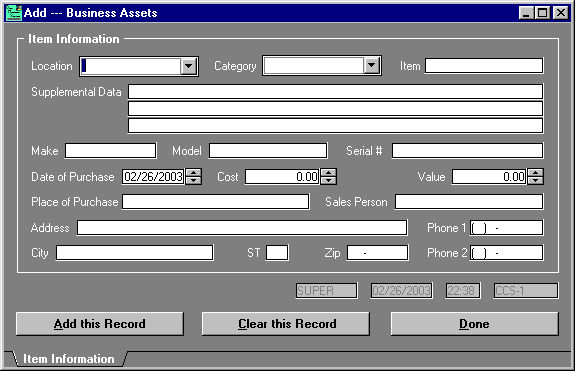Click the Make input field
Viewport: 575px width, 371px height.
pos(110,151)
